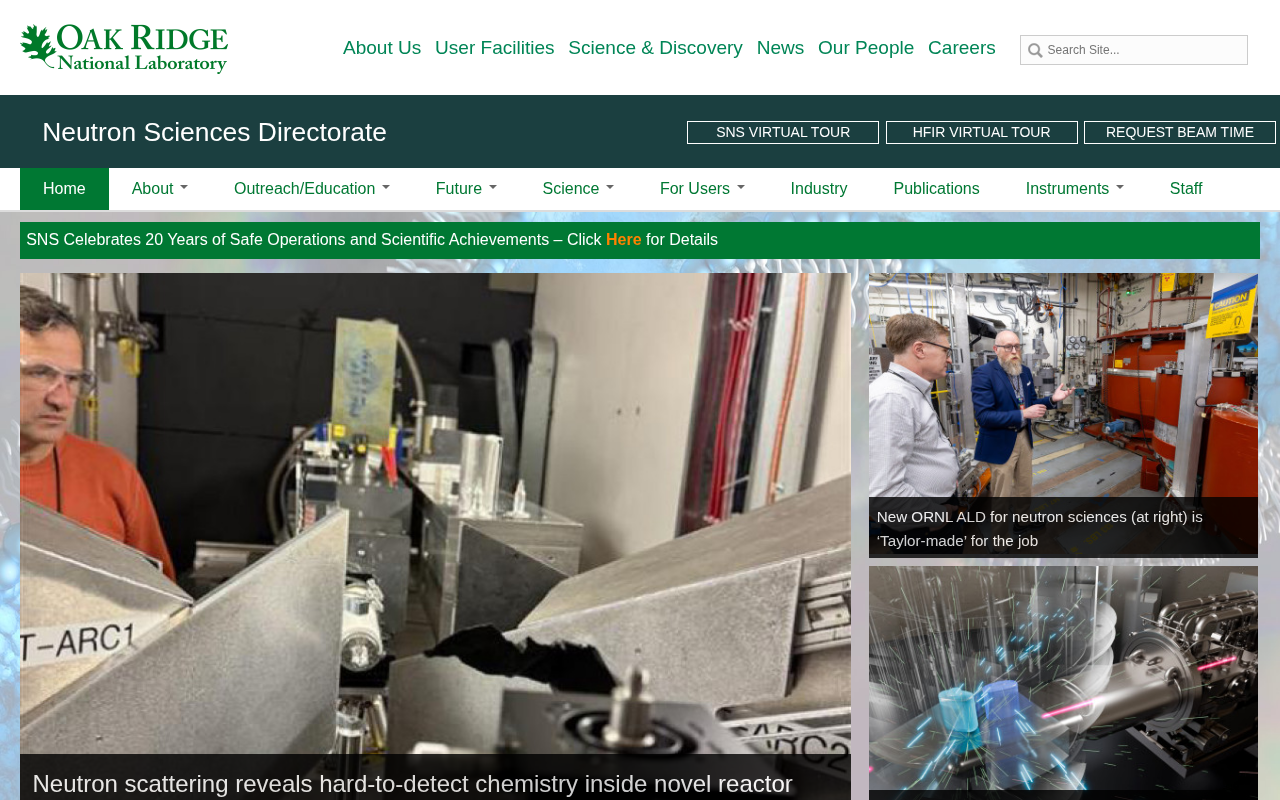Click the Oak Ridge National Laboratory logo

click(124, 49)
